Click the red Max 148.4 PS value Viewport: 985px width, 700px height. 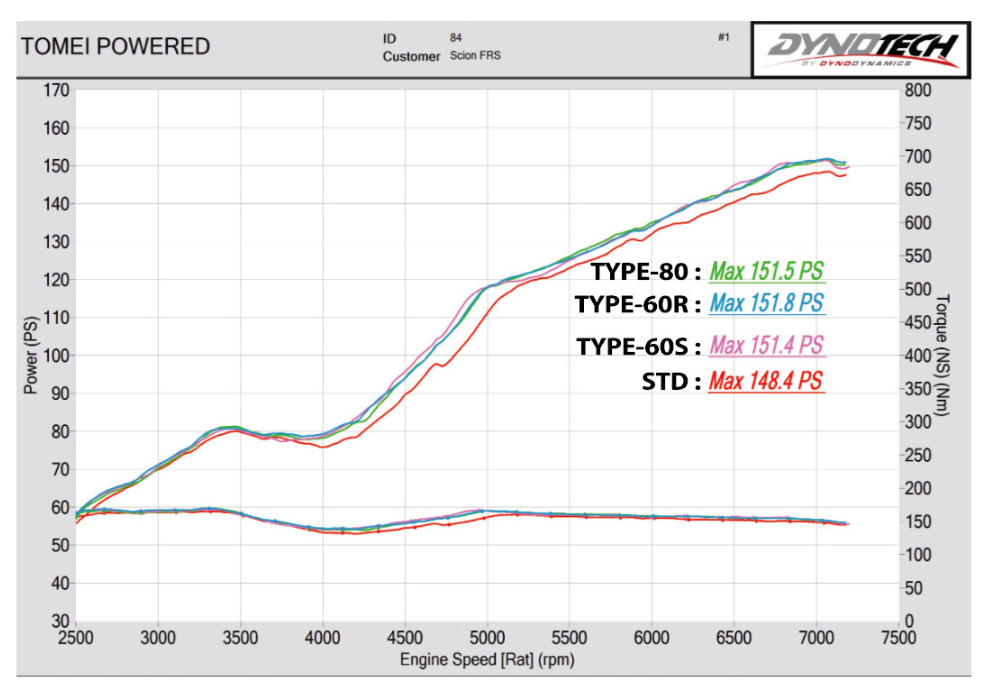(x=766, y=381)
